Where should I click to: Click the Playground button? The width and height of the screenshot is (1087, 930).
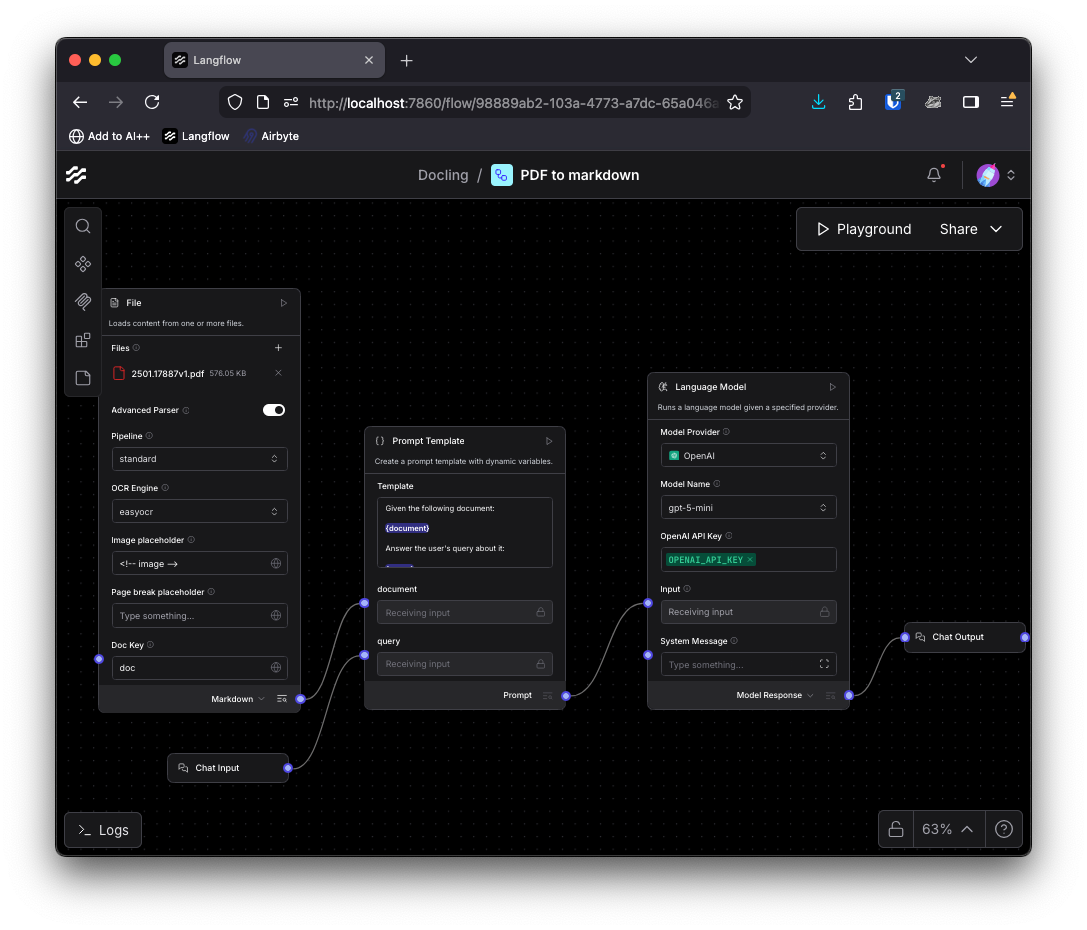coord(862,228)
